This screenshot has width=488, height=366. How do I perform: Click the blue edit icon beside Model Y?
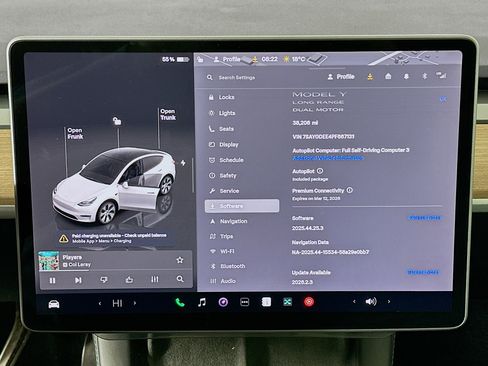[443, 99]
